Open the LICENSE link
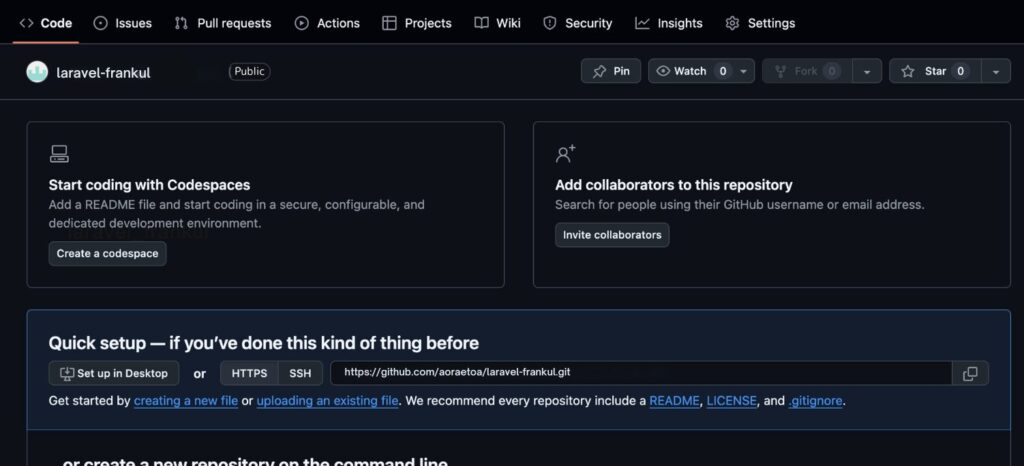1024x466 pixels. (x=731, y=401)
